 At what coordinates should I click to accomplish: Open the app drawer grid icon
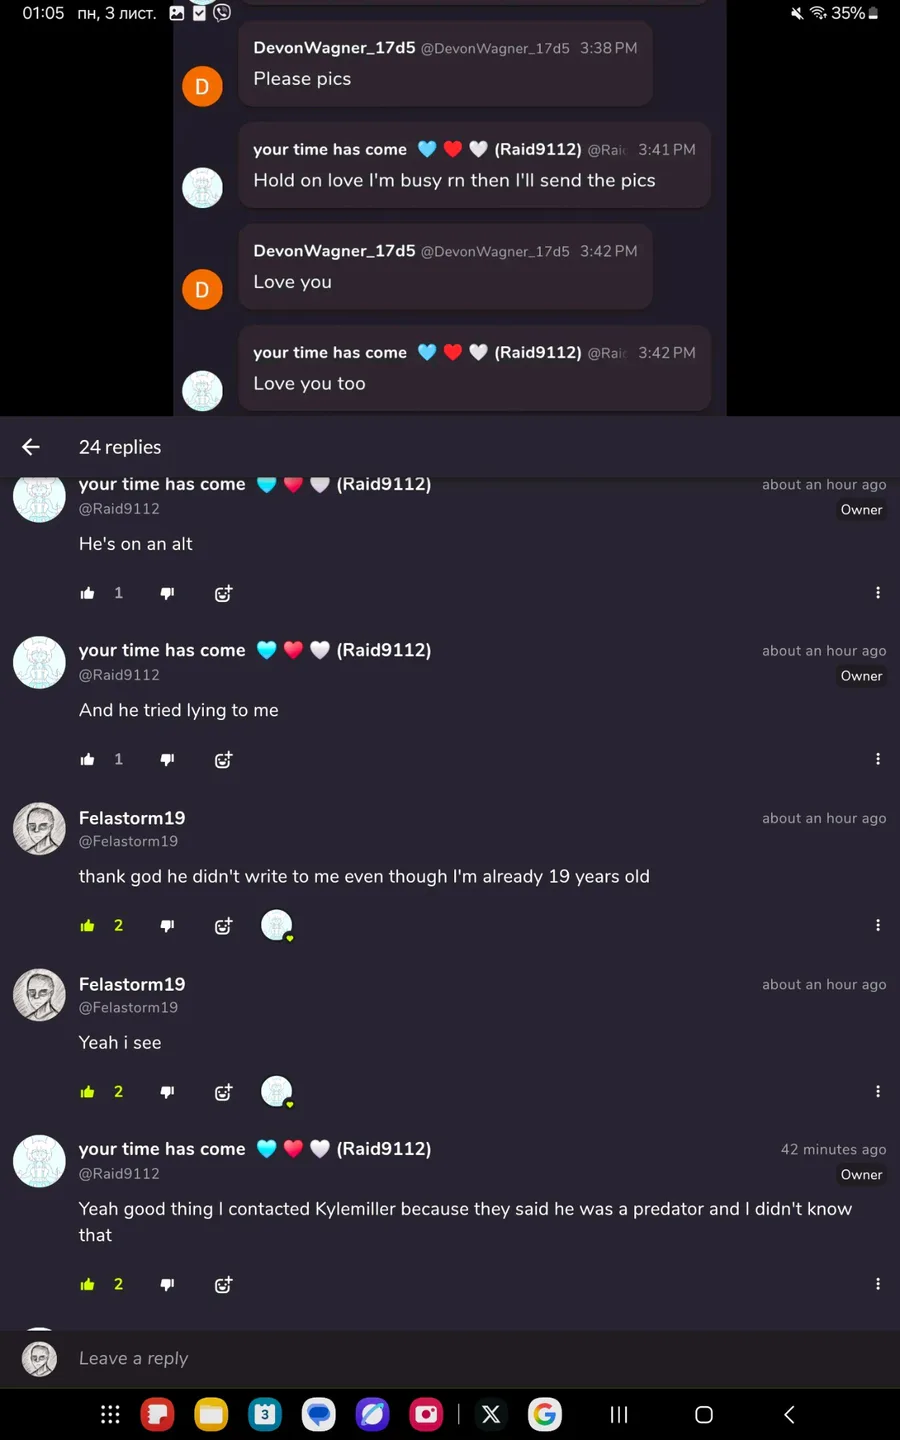tap(110, 1414)
